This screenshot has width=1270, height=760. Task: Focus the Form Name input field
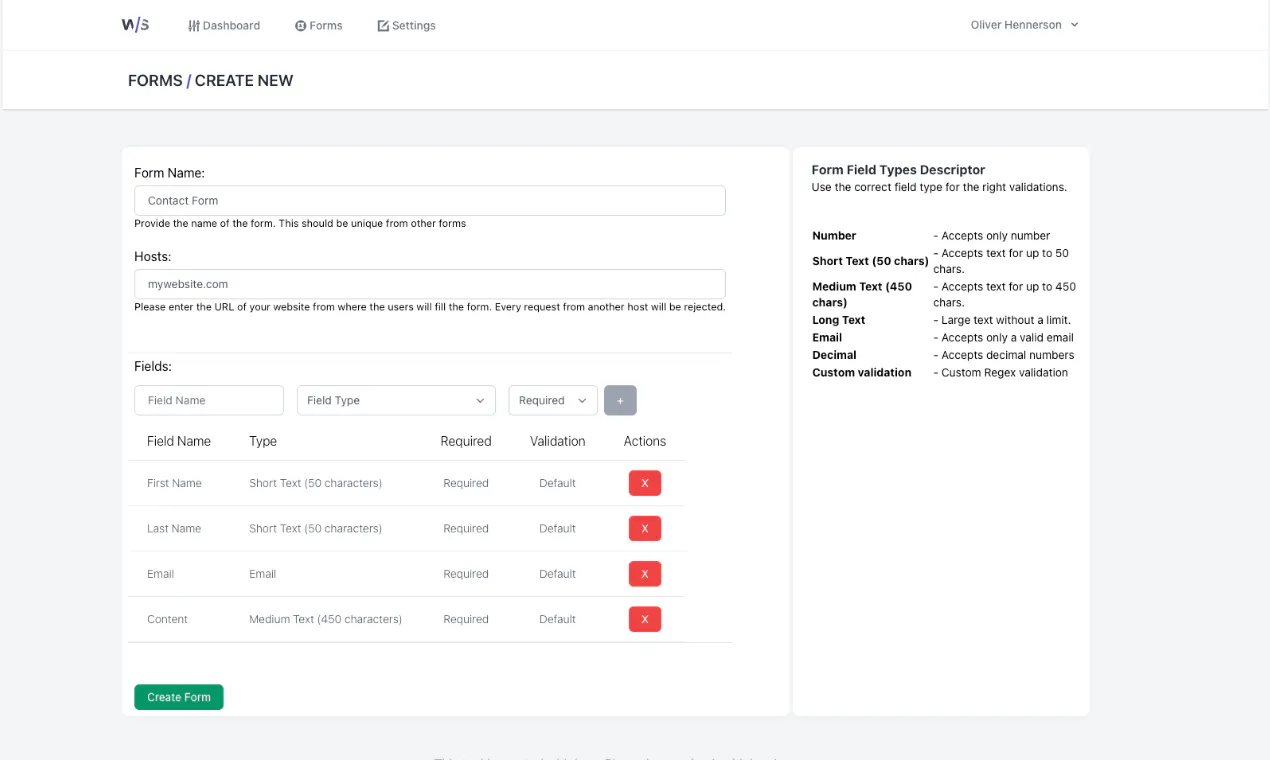coord(430,200)
